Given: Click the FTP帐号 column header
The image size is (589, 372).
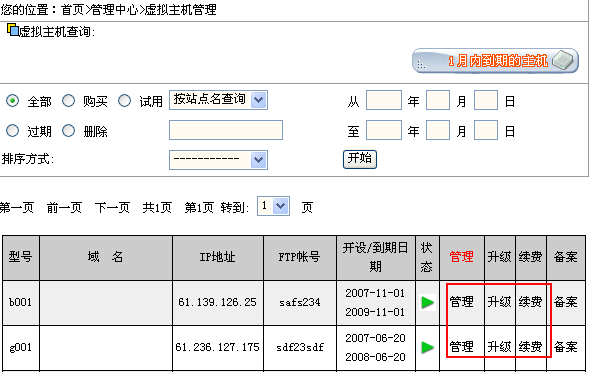Looking at the screenshot, I should click(299, 257).
